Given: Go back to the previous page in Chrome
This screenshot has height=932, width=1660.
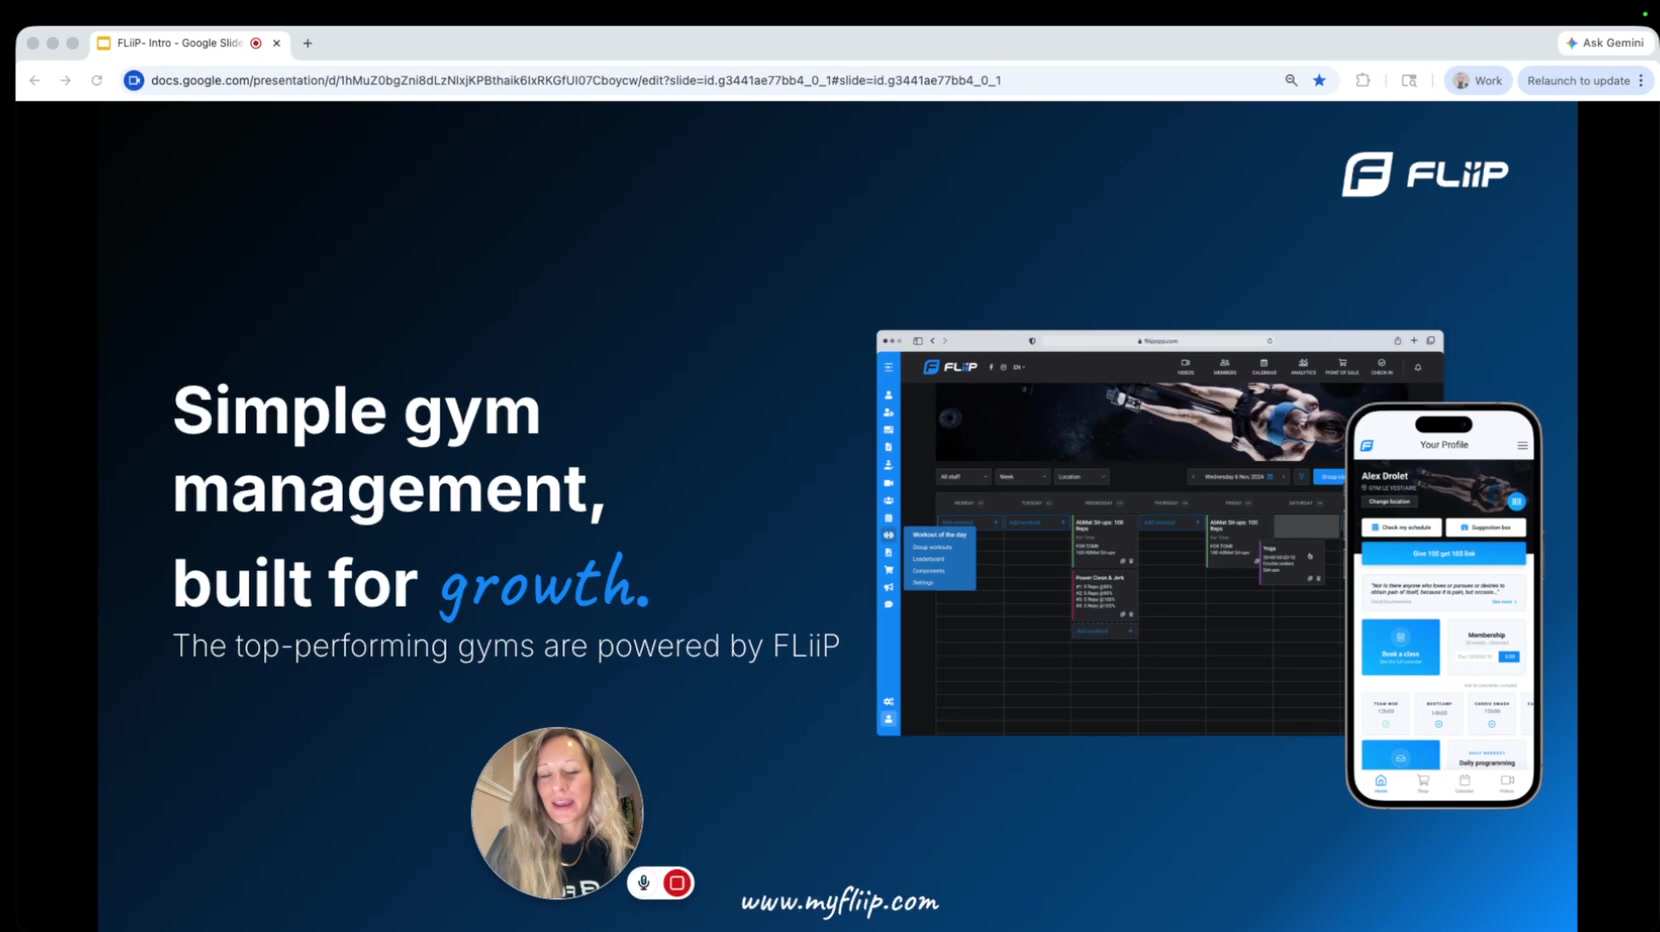Looking at the screenshot, I should pos(35,80).
